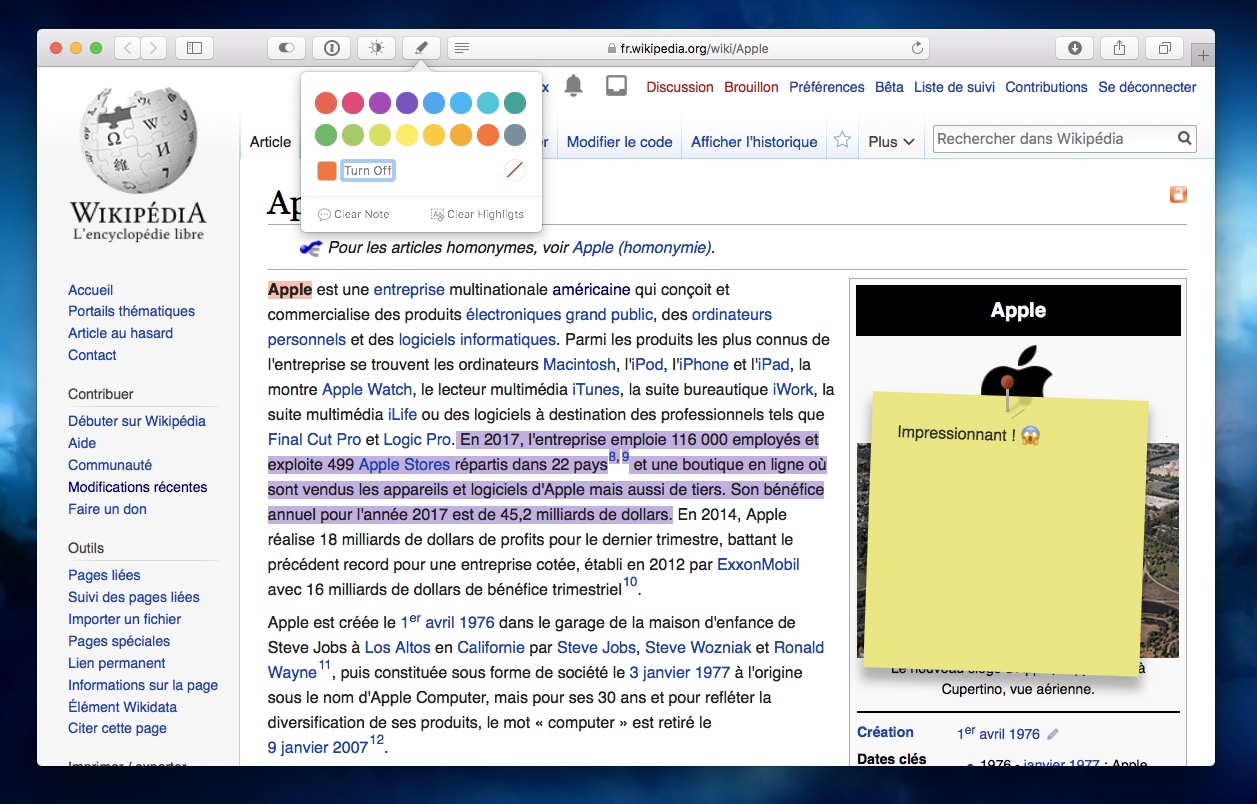Click the Wikipédia globe logo

tap(138, 164)
